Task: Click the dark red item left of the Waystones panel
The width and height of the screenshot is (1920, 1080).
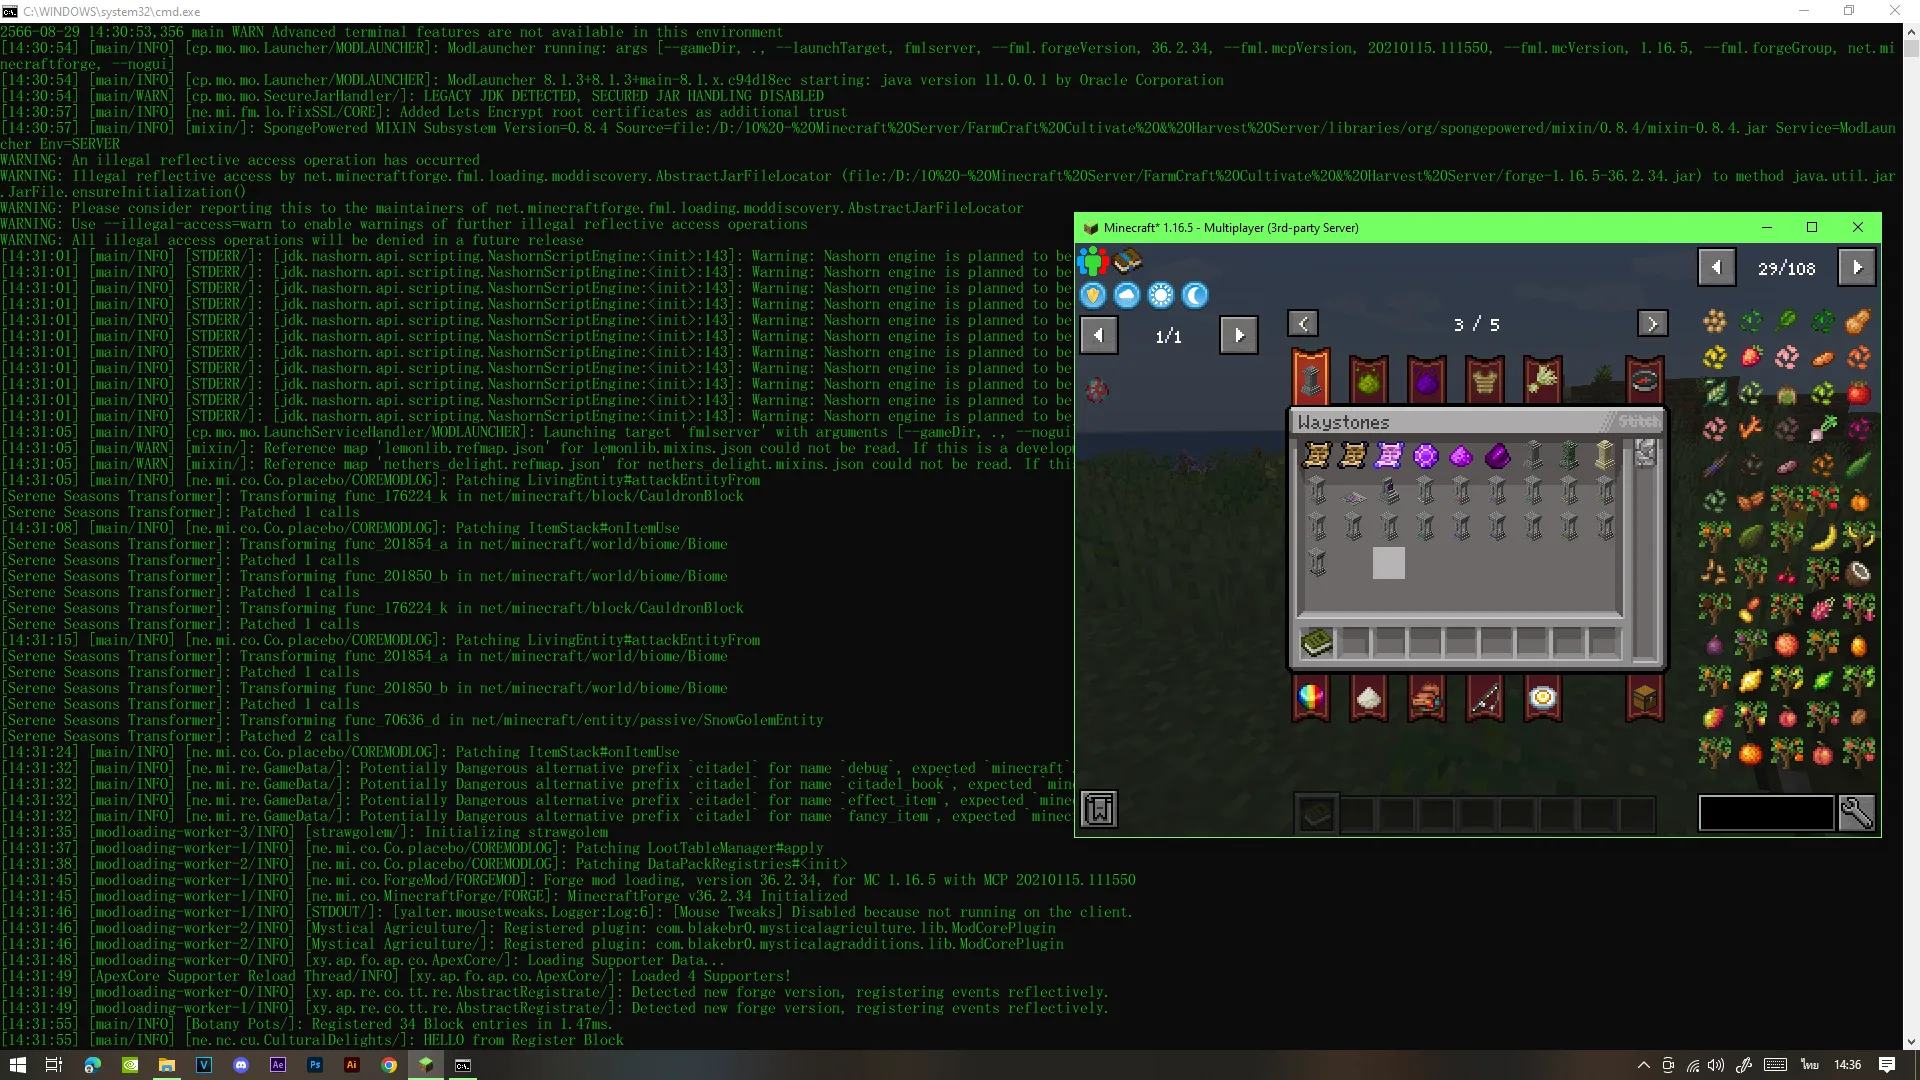Action: pyautogui.click(x=1097, y=389)
